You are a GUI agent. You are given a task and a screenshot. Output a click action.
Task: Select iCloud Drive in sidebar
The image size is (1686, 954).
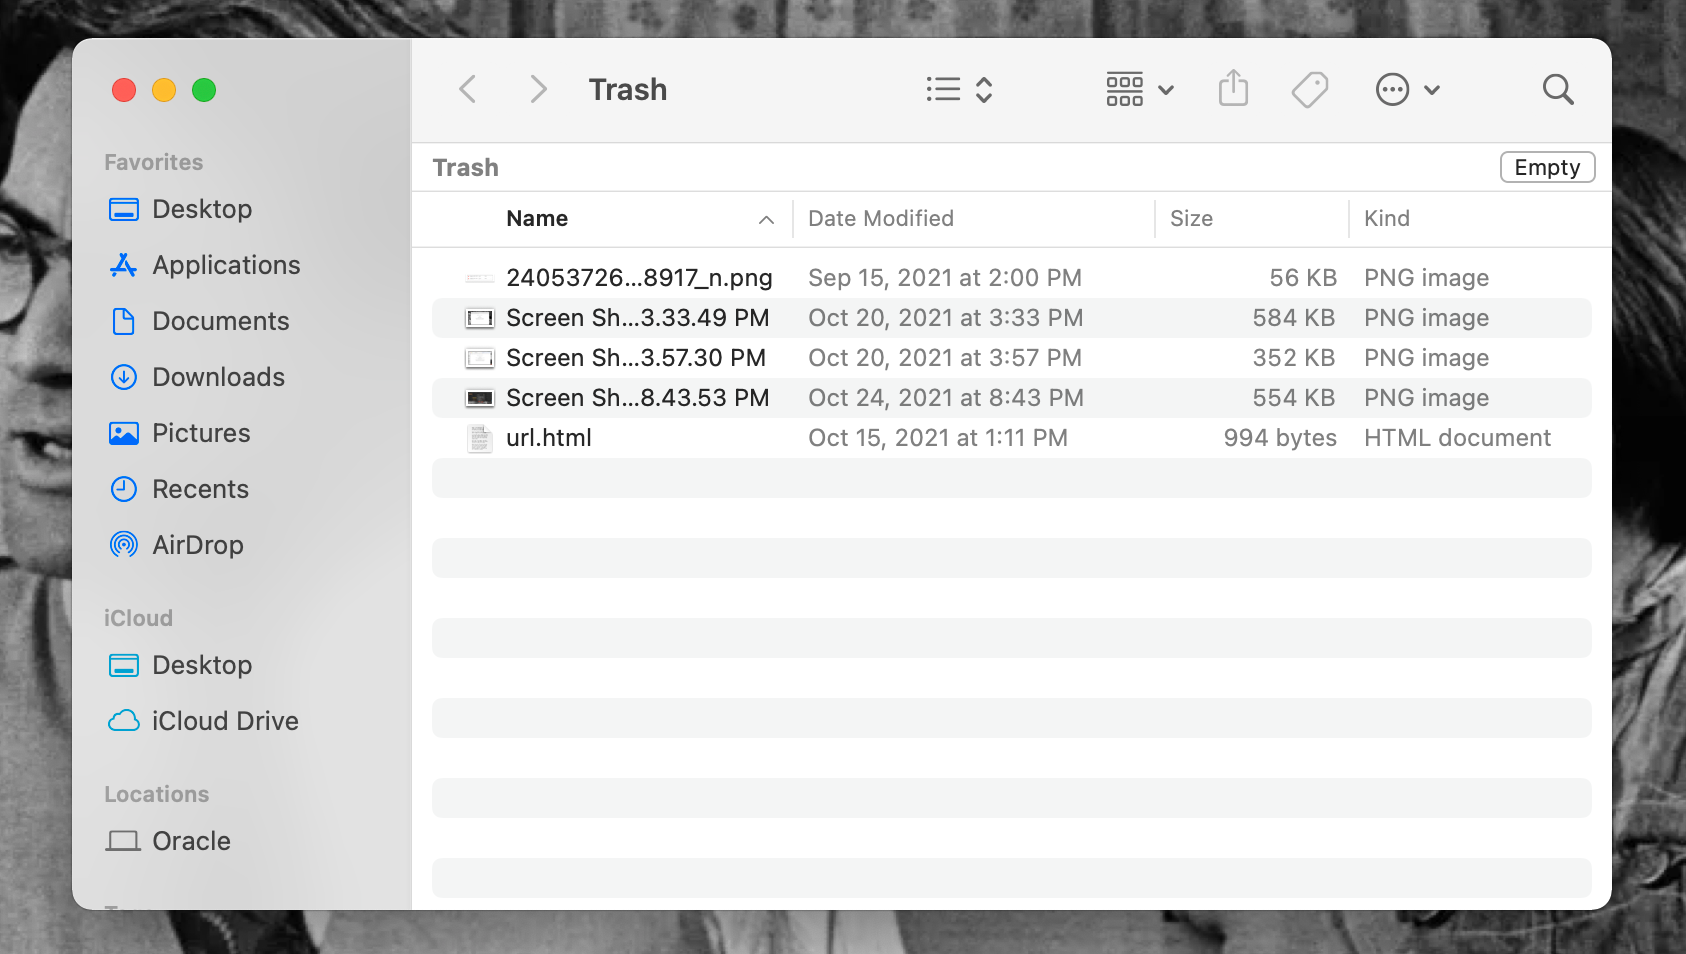[224, 721]
